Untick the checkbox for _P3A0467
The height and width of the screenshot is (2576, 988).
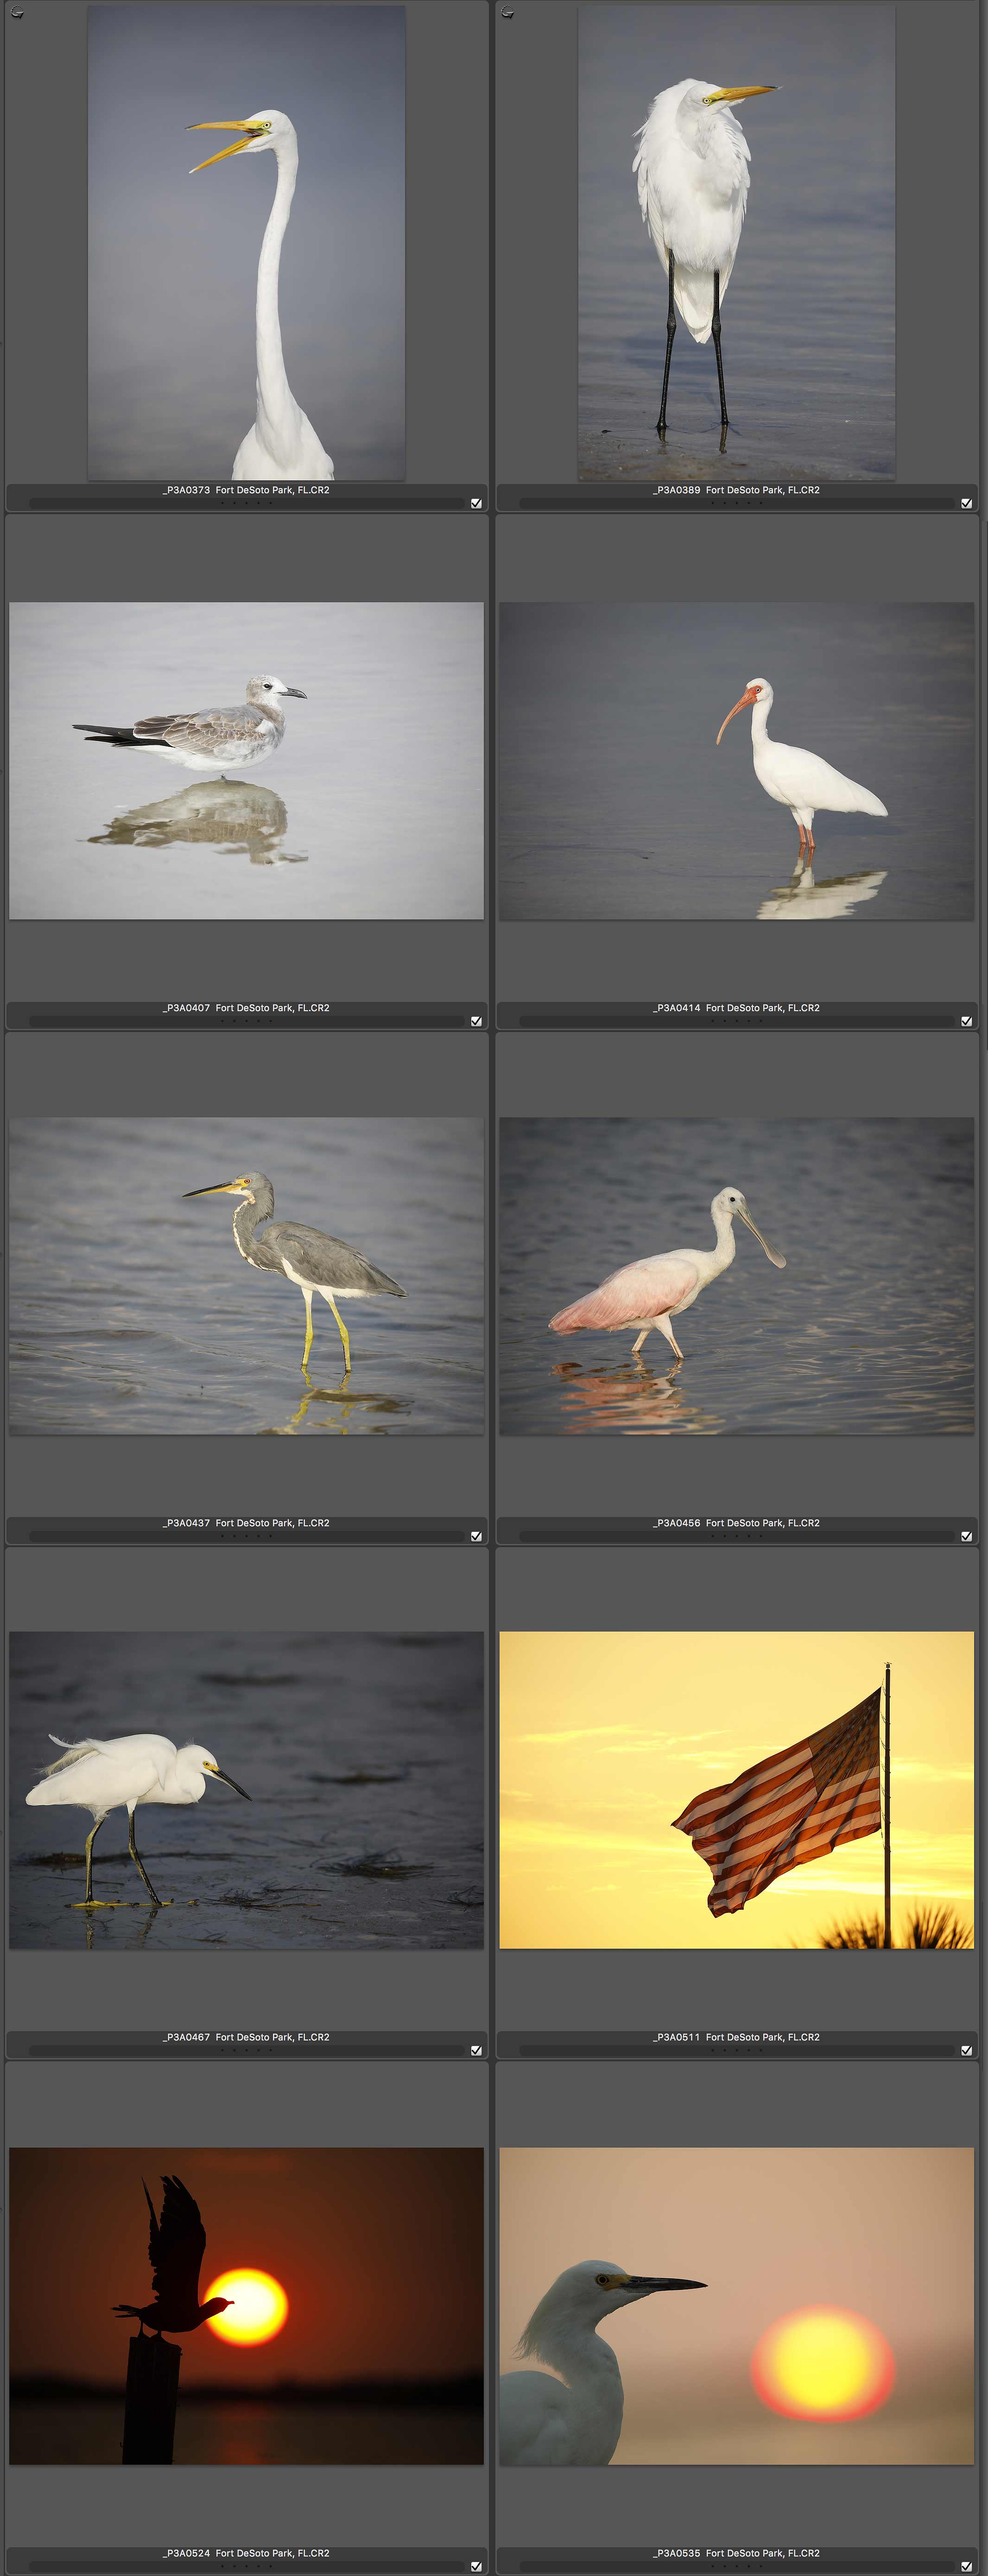[x=476, y=2050]
